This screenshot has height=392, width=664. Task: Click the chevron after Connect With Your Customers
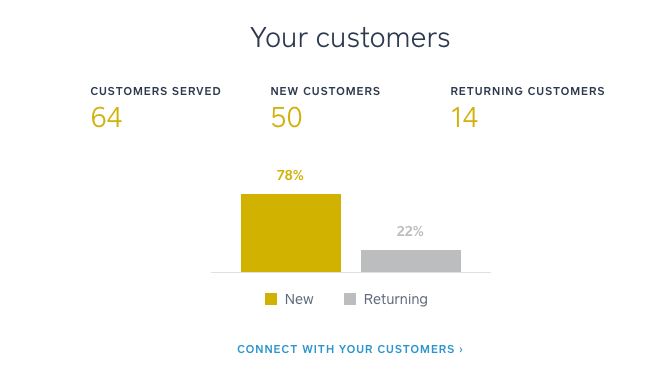point(461,349)
